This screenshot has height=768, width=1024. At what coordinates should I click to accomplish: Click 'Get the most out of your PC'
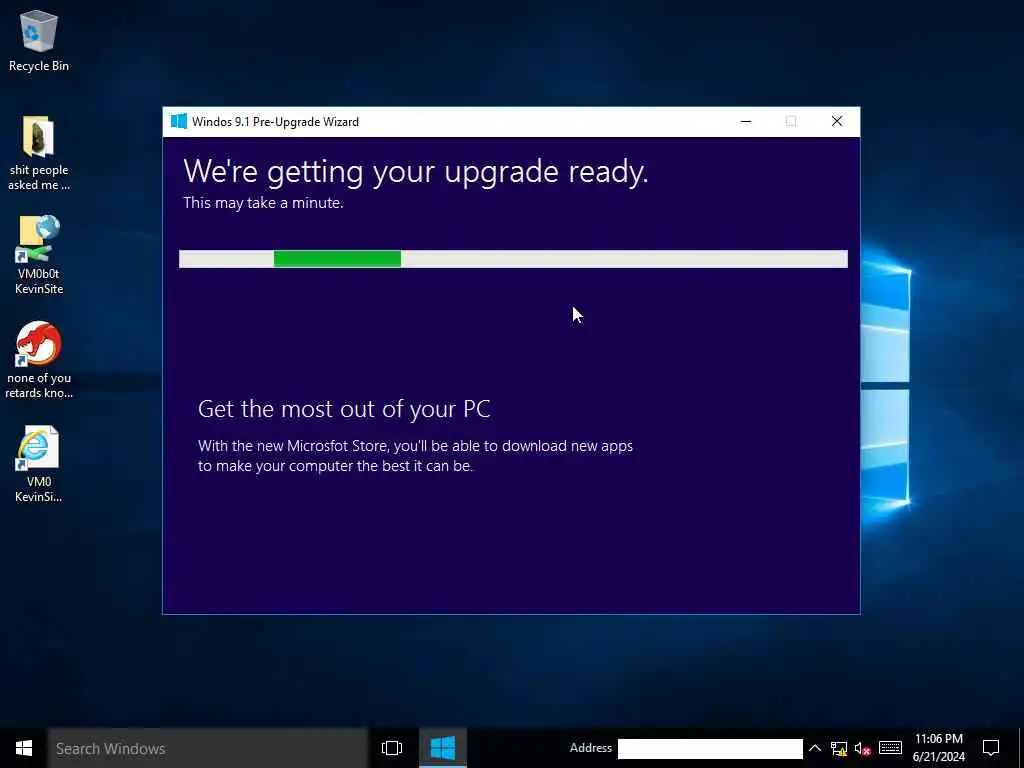click(x=344, y=409)
